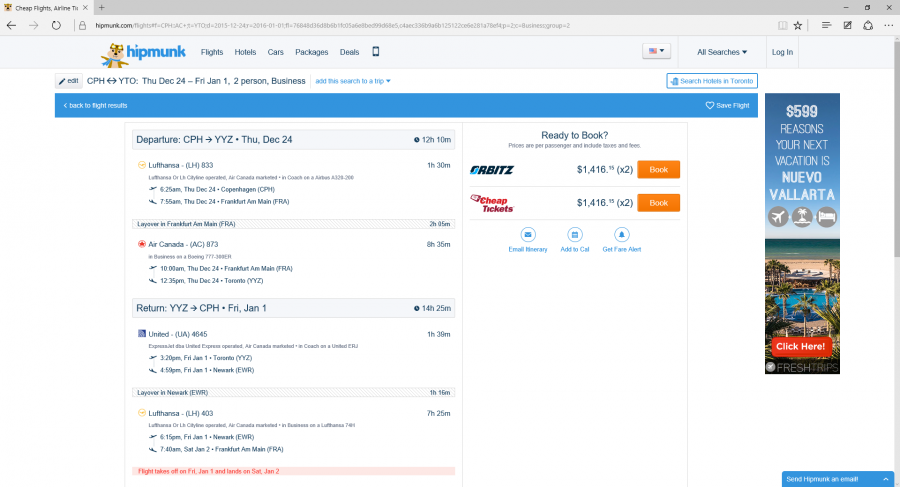Open the Flights menu item
The image size is (900, 487).
[x=212, y=52]
